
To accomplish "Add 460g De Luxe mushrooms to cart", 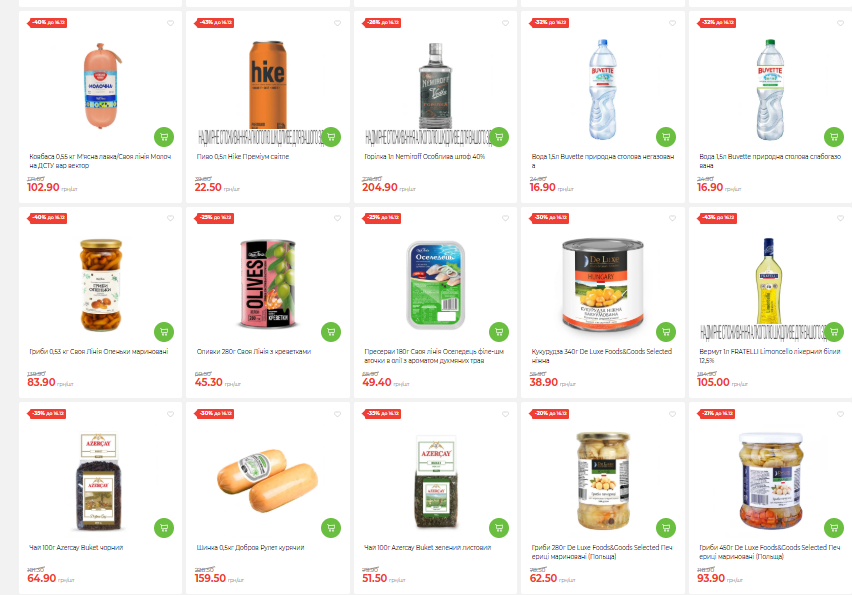I will coord(834,528).
